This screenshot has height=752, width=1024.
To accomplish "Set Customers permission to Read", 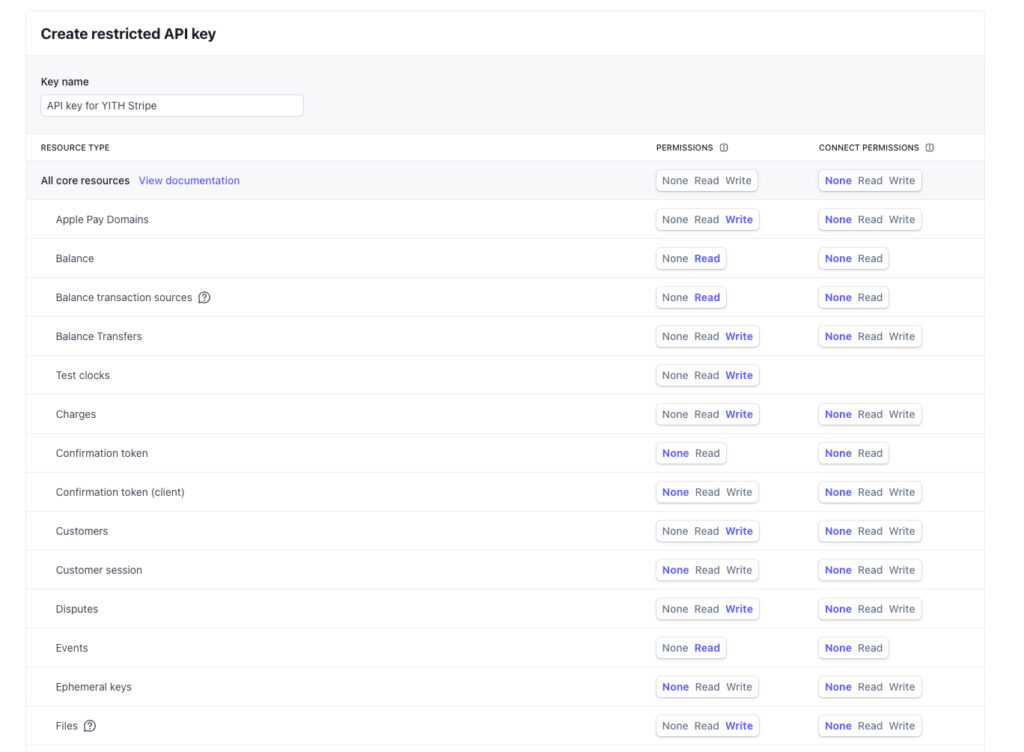I will (x=706, y=531).
